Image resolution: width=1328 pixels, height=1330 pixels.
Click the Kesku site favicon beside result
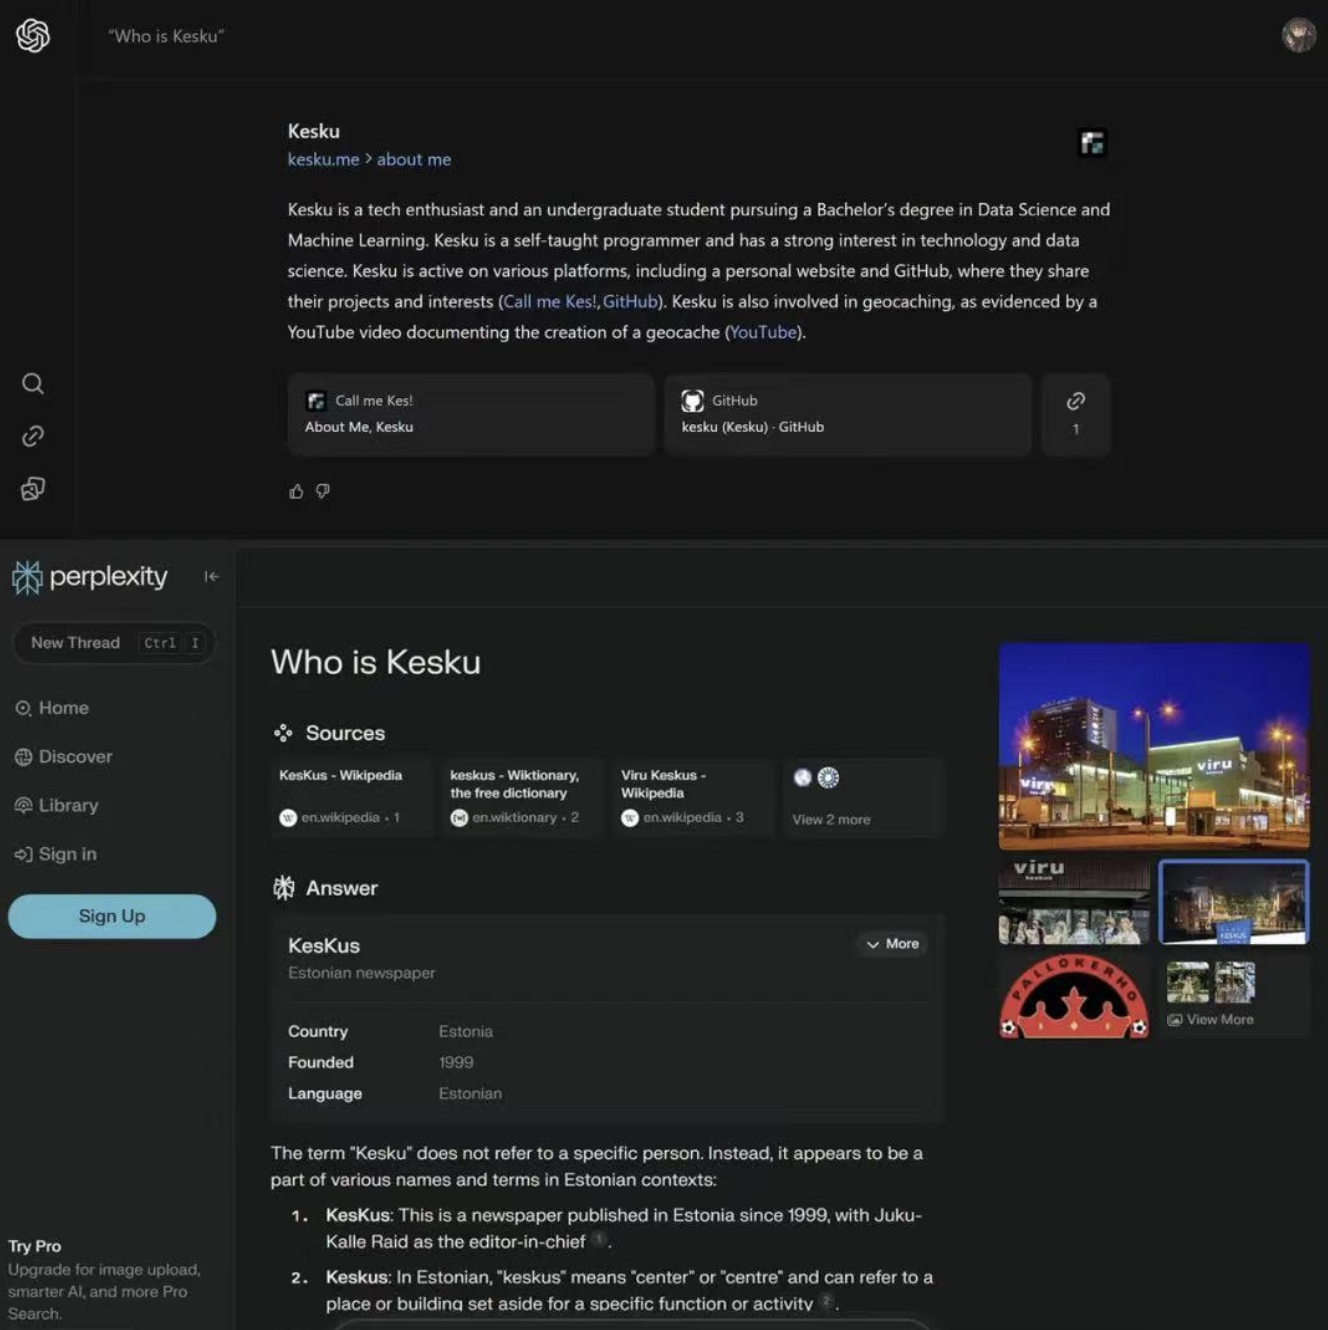tap(1091, 143)
